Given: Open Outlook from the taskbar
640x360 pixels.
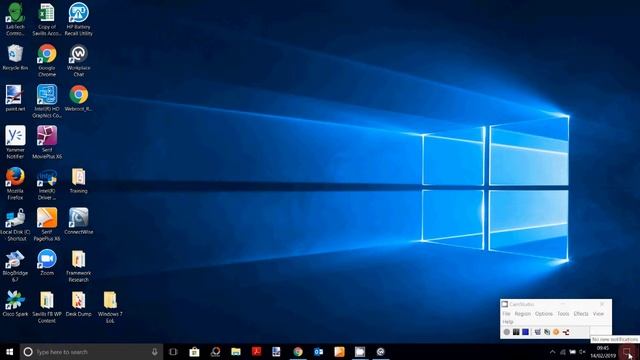Looking at the screenshot, I should click(318, 352).
